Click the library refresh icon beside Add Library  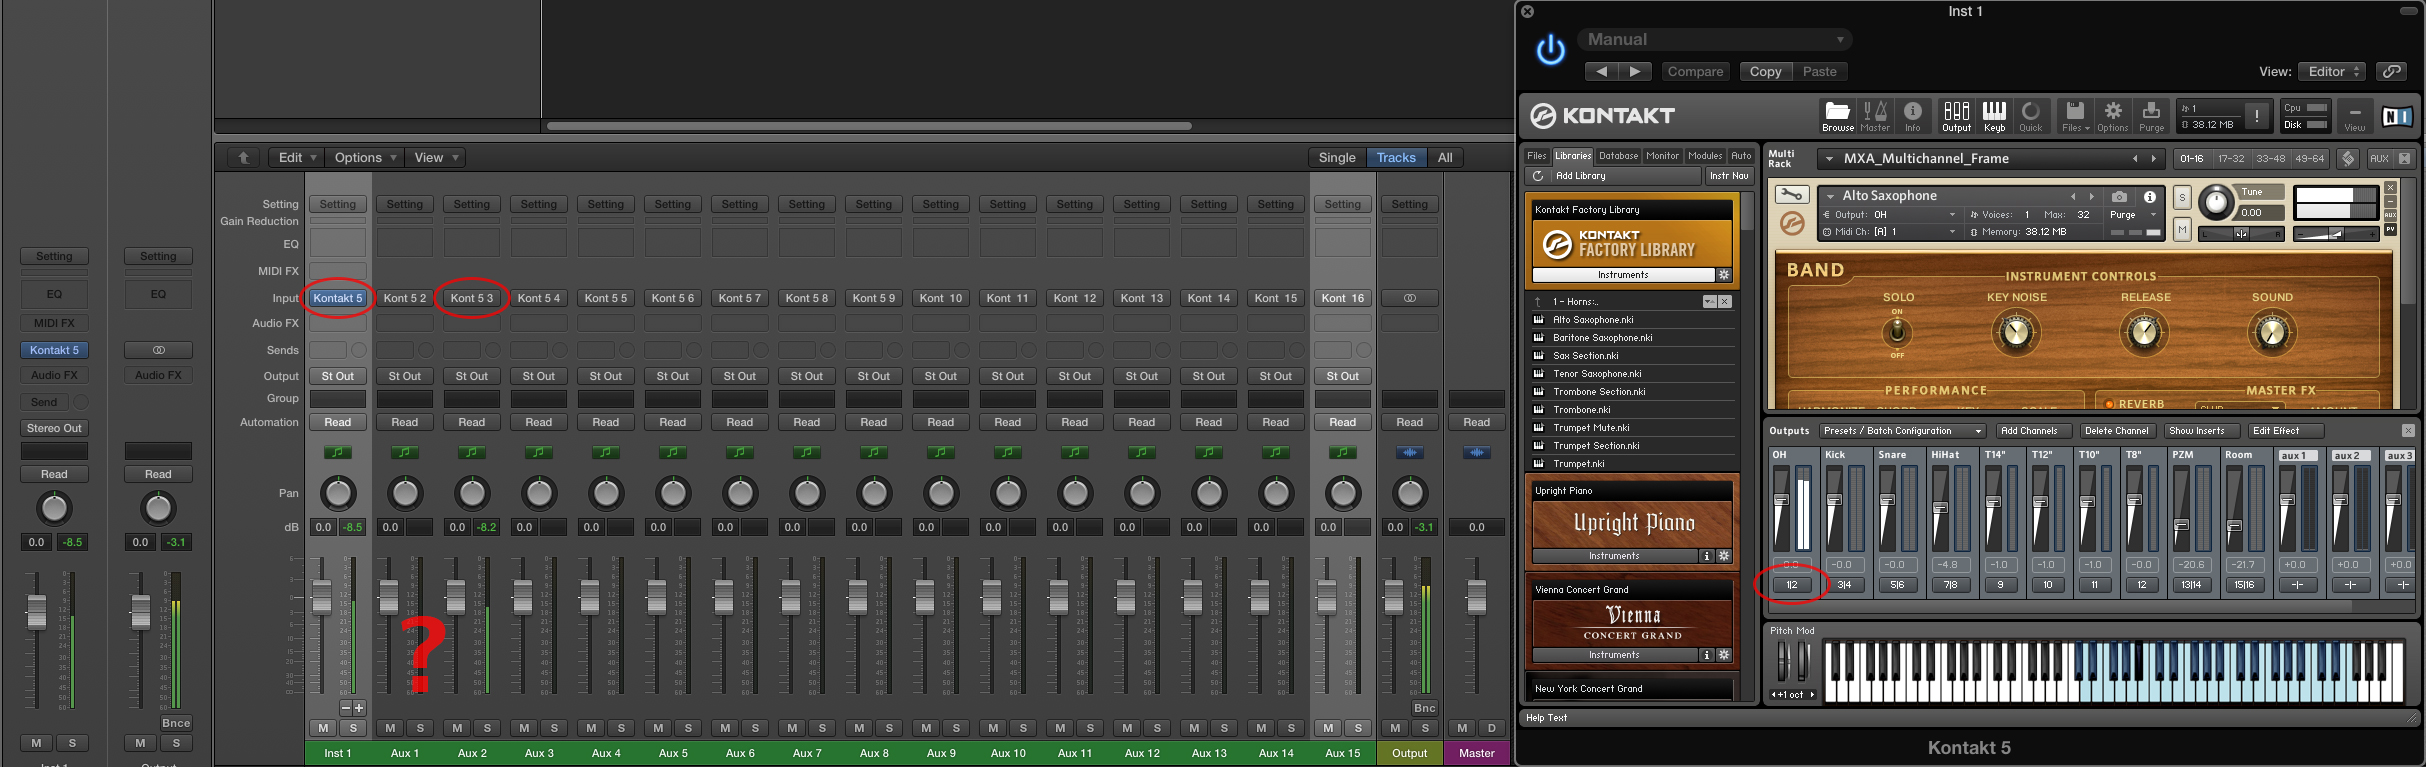tap(1538, 176)
